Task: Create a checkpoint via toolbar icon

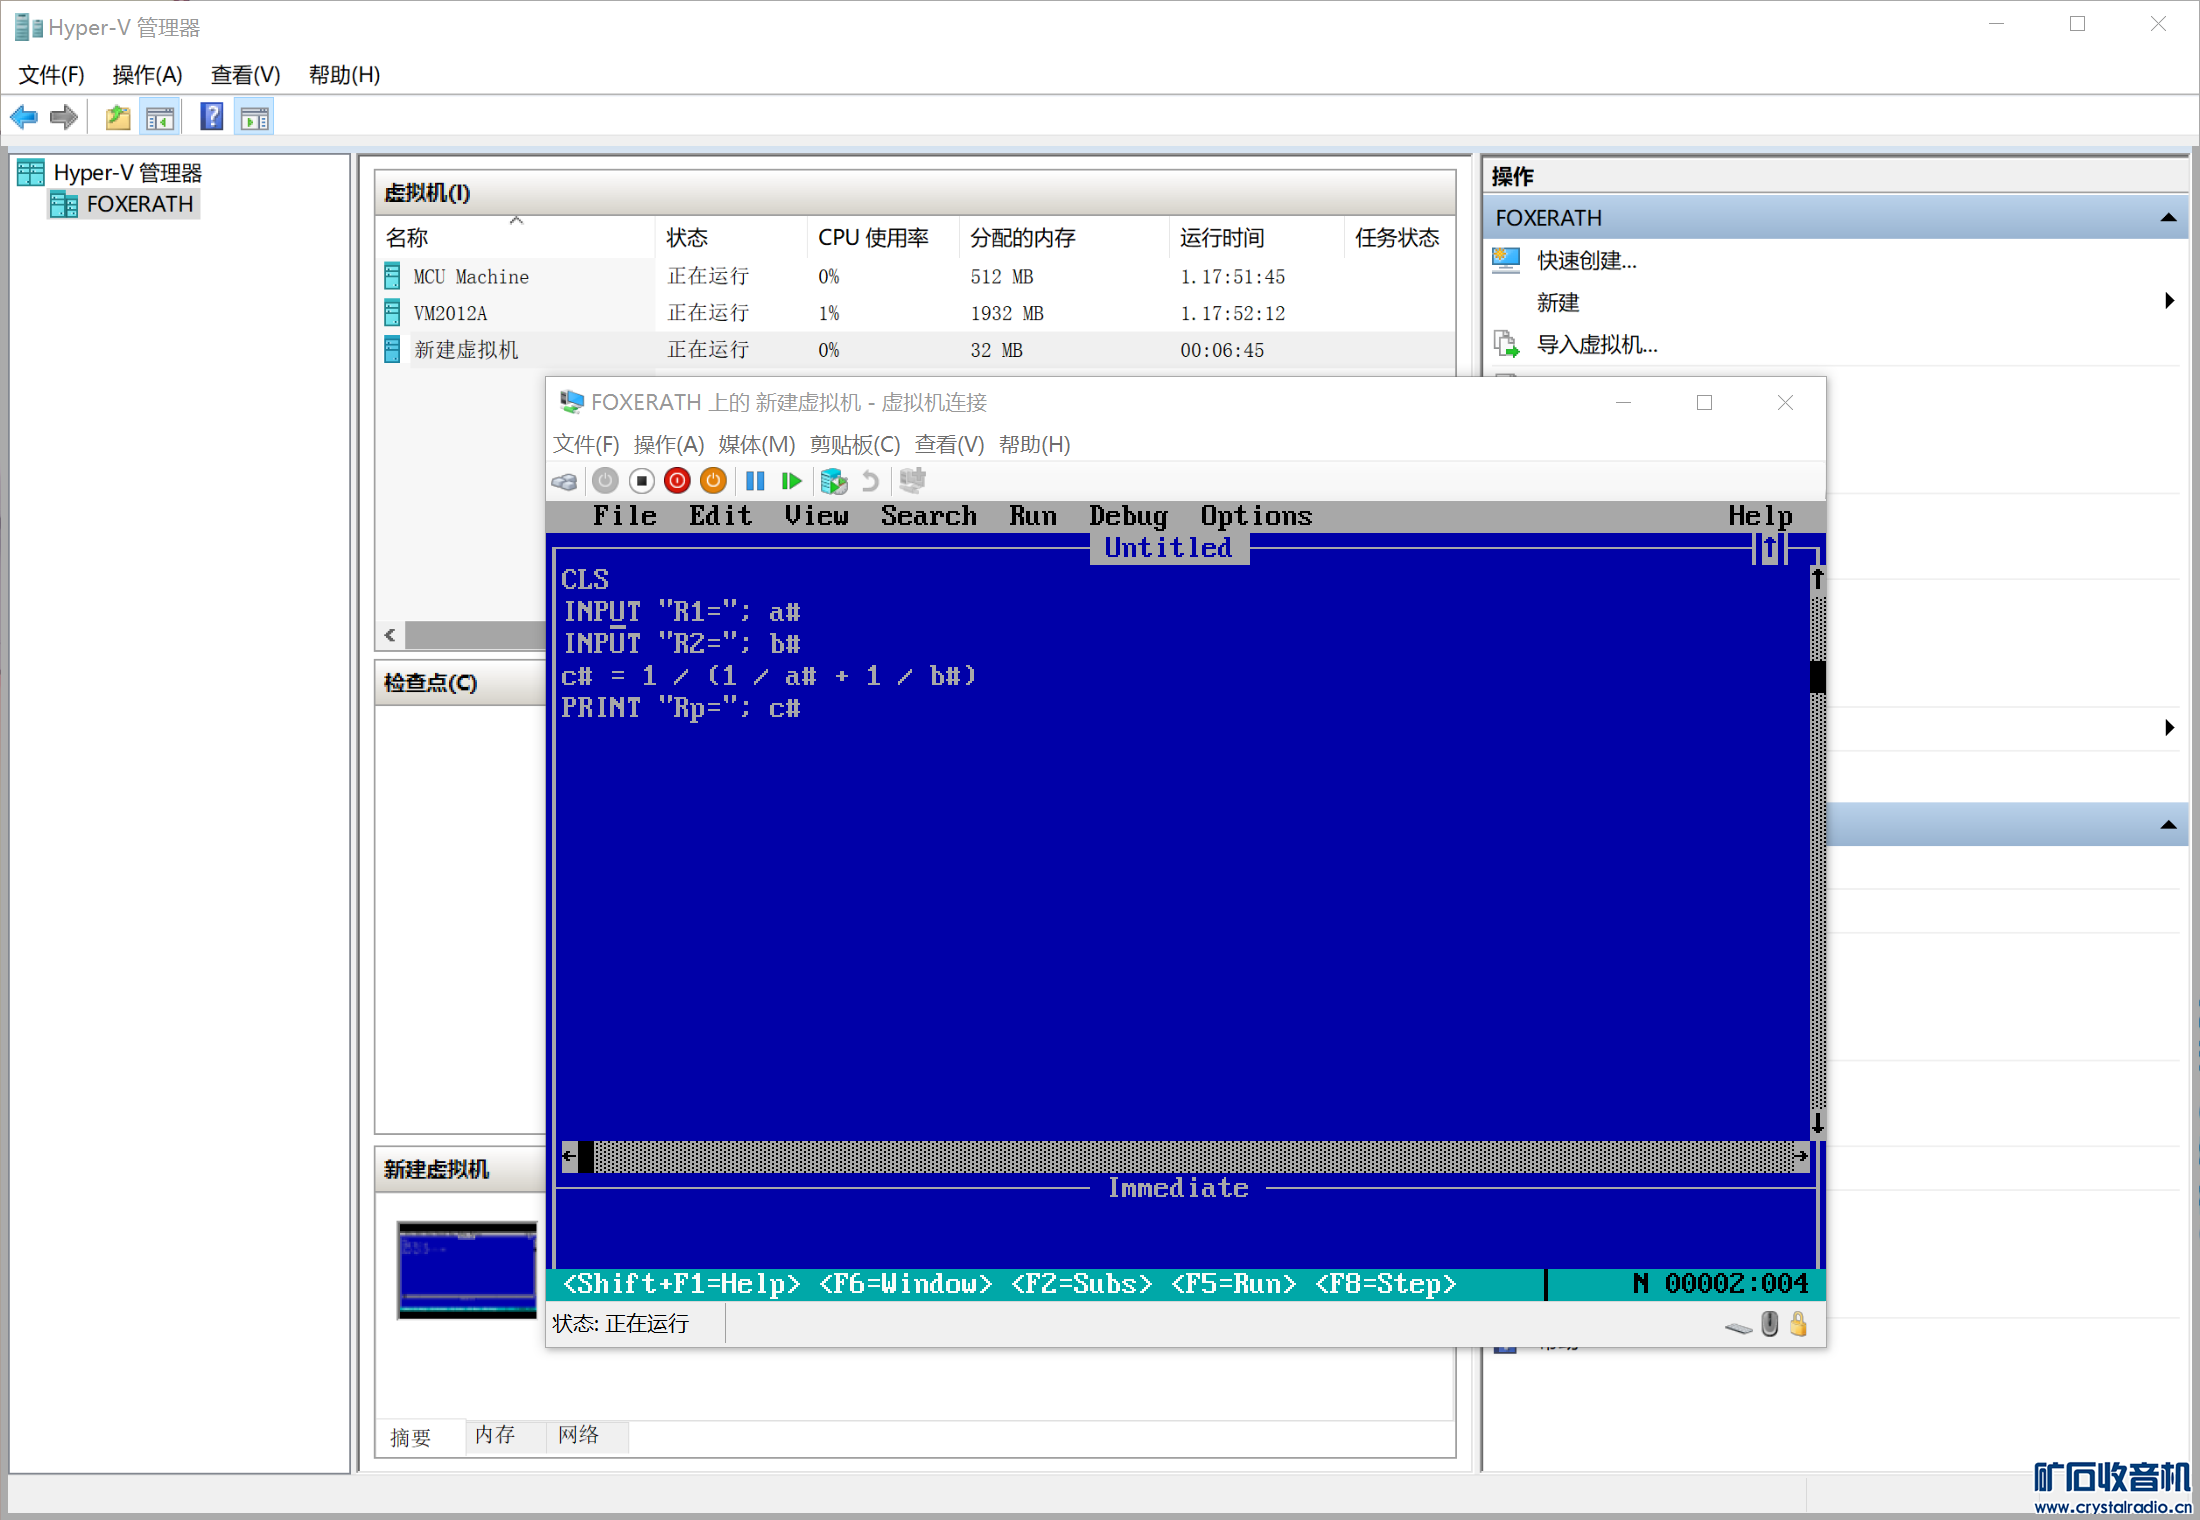Action: [833, 482]
